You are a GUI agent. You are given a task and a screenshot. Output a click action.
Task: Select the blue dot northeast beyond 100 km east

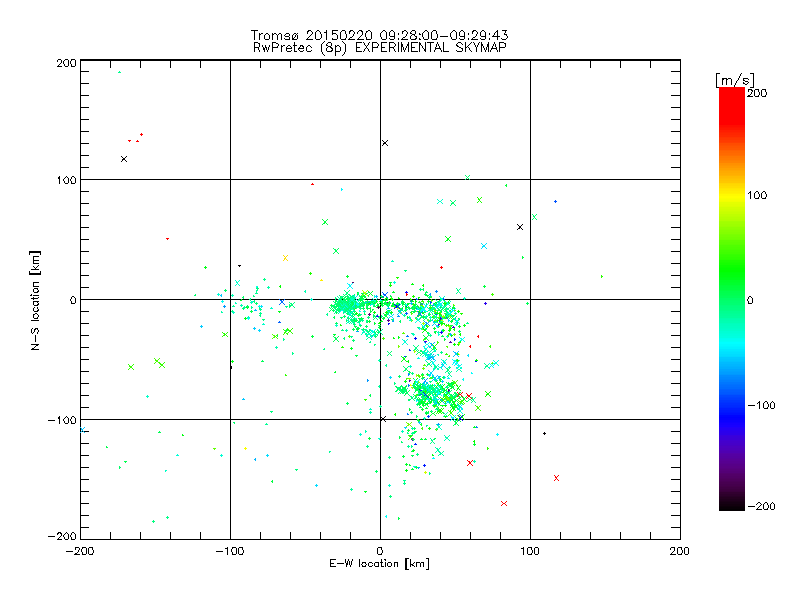pyautogui.click(x=556, y=202)
